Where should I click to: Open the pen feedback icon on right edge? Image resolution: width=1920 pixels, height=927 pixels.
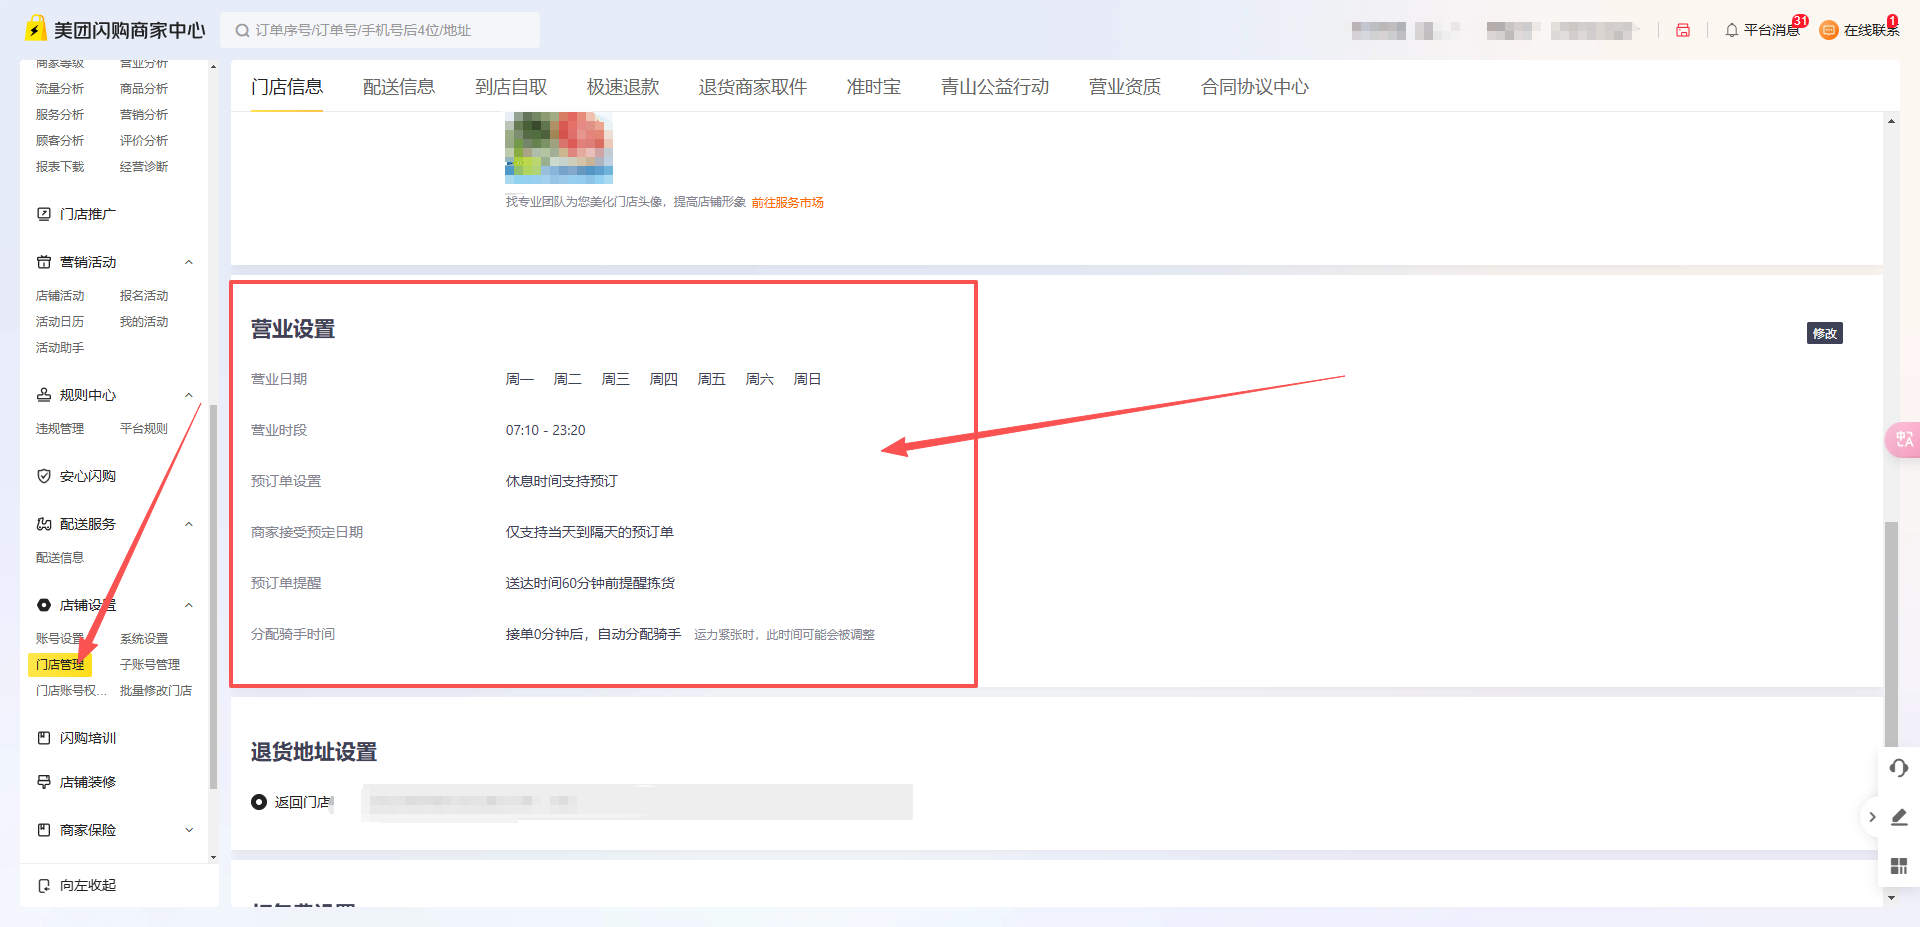(1899, 817)
